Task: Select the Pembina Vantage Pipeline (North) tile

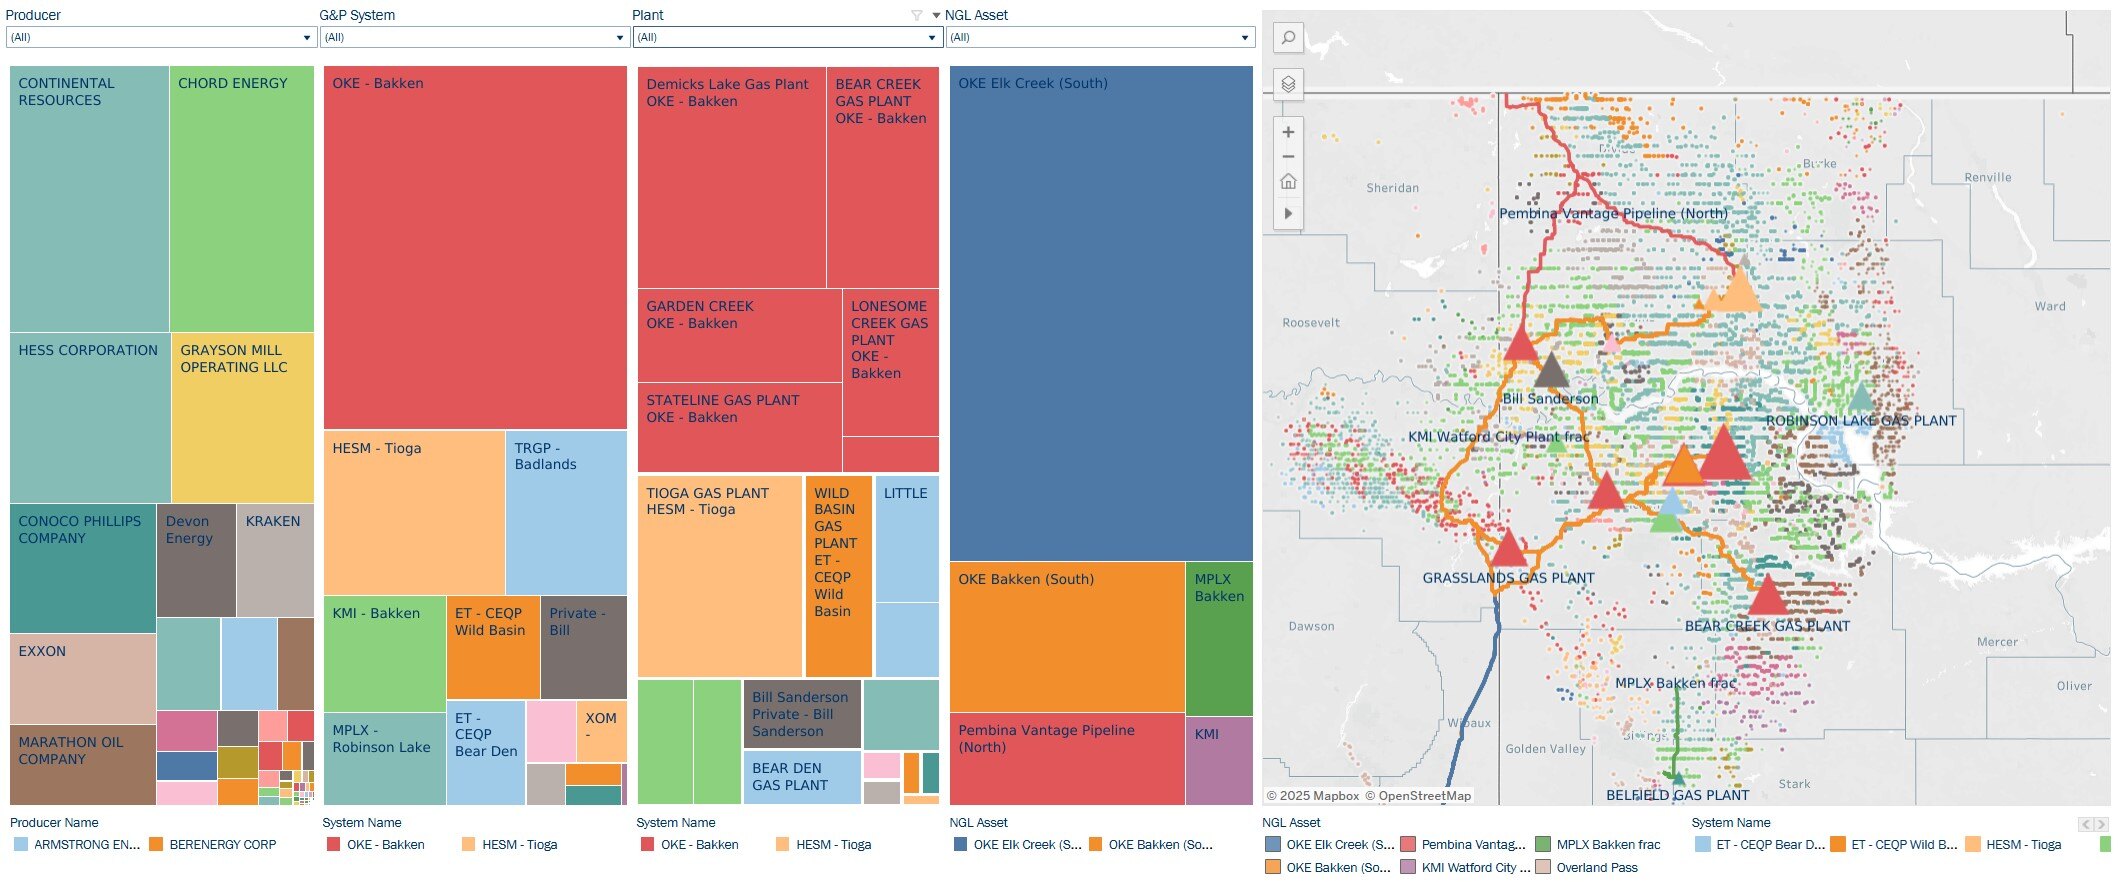Action: [1067, 759]
